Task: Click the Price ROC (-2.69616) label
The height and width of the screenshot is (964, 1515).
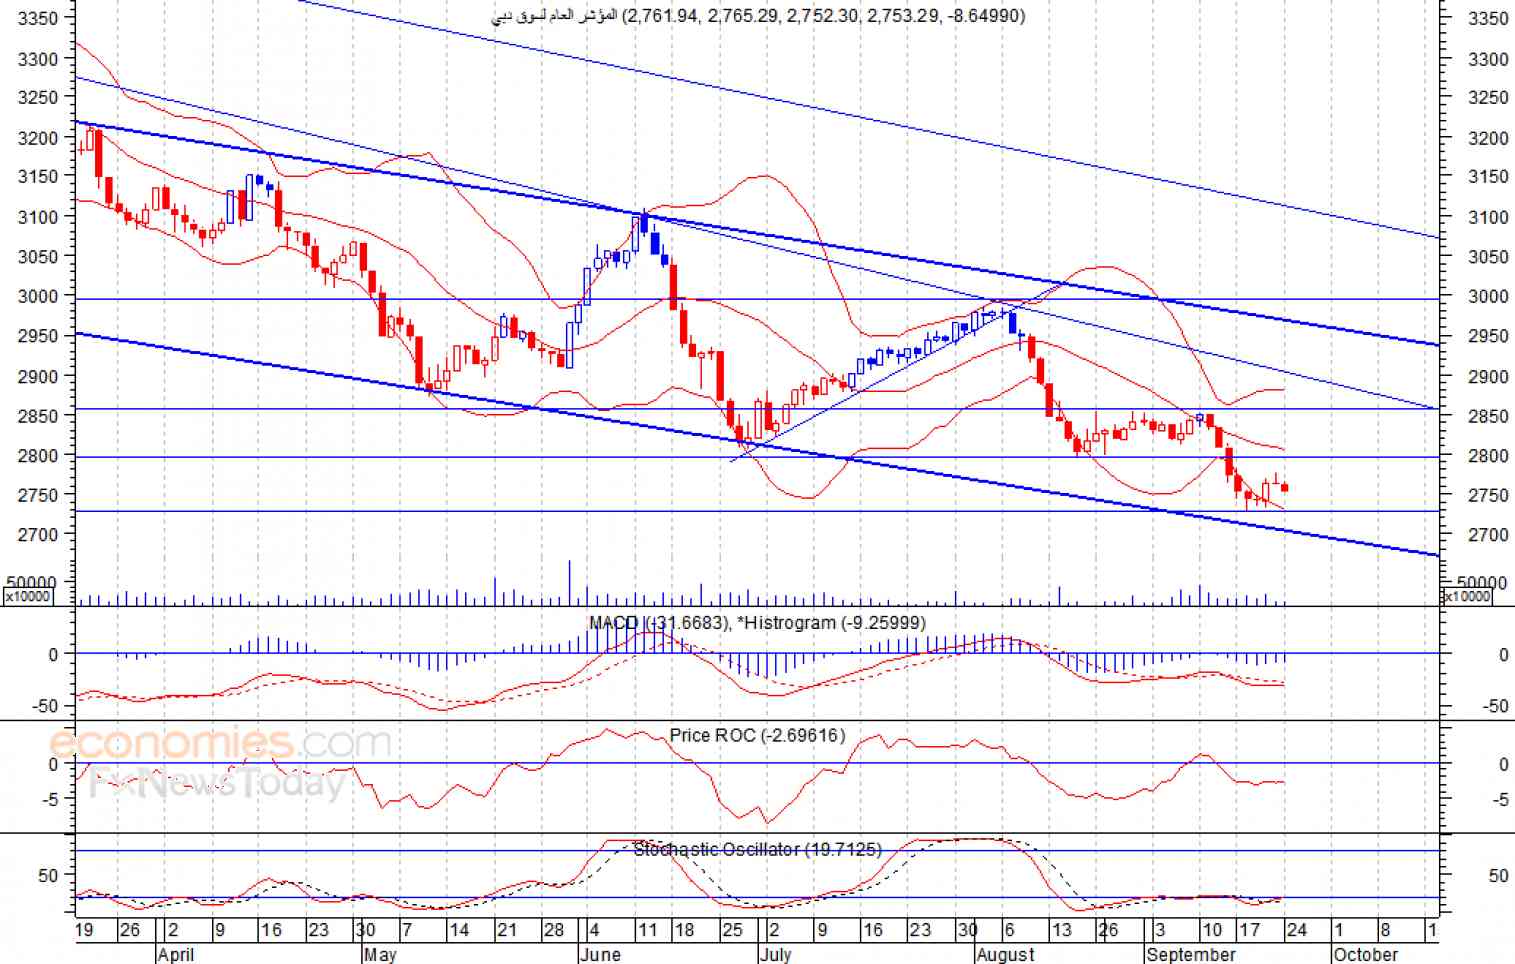Action: (x=757, y=736)
